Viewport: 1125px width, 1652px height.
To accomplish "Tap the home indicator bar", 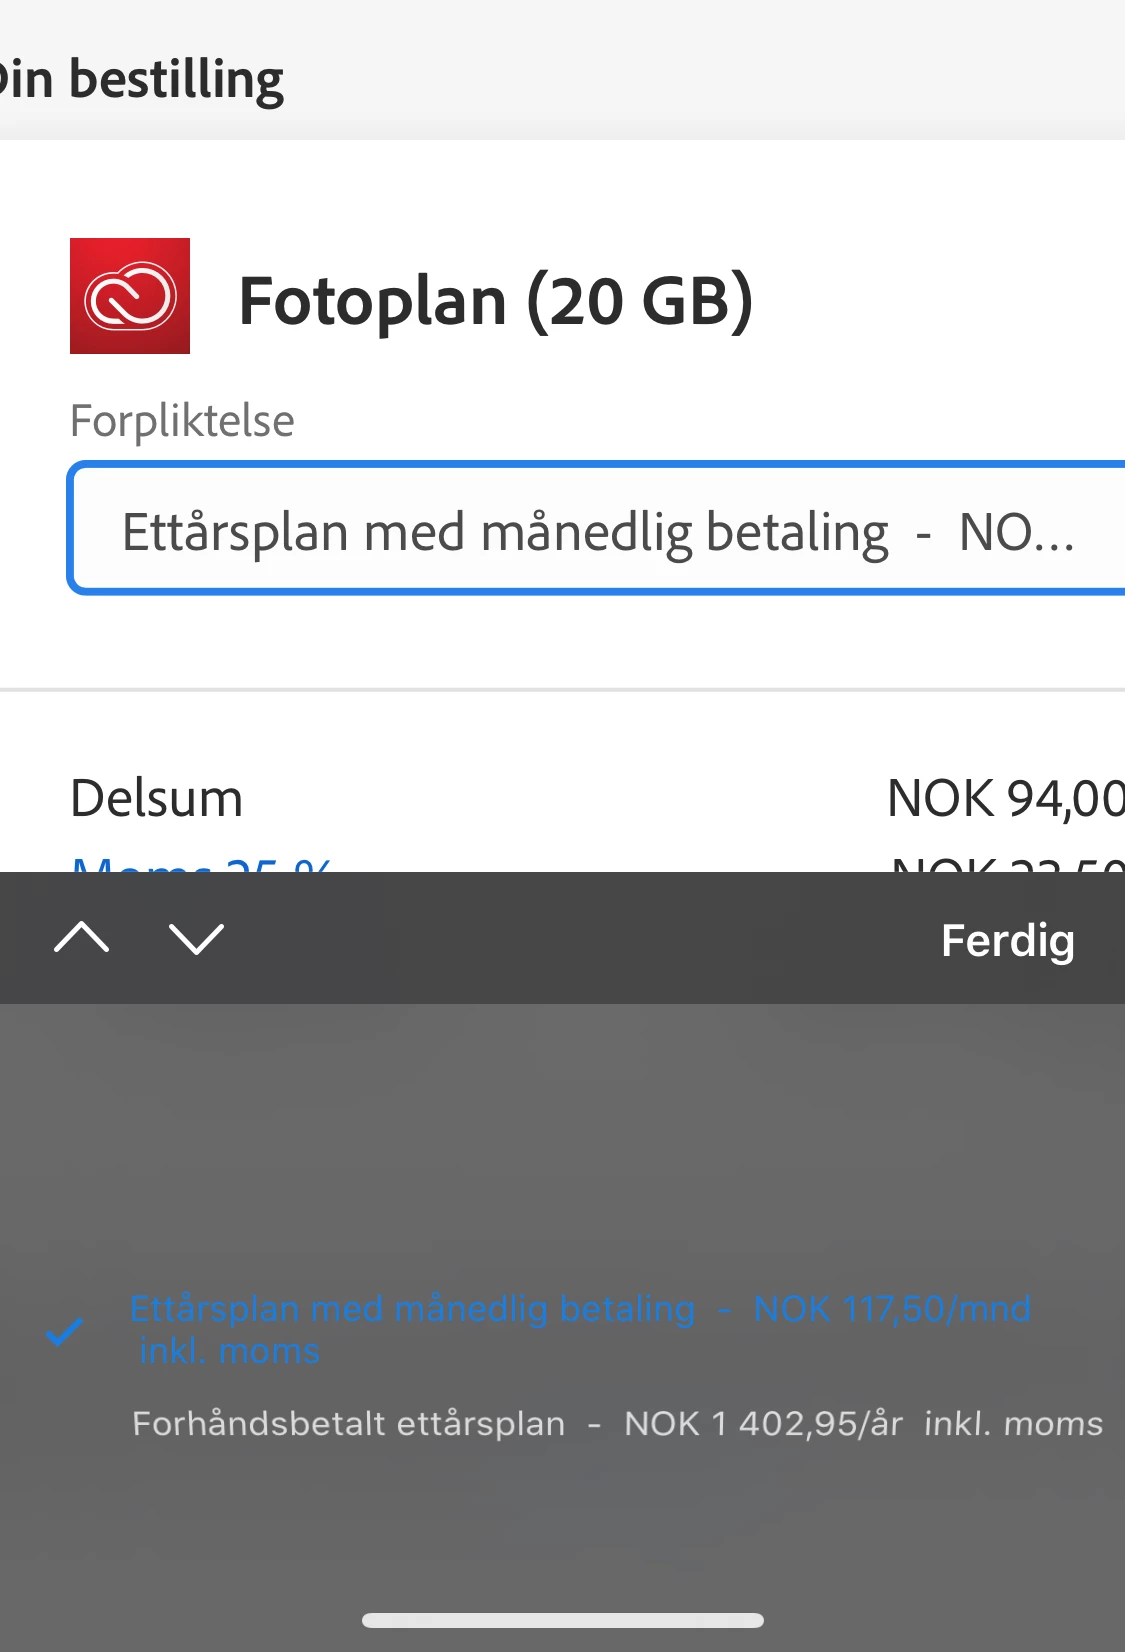I will click(563, 1620).
